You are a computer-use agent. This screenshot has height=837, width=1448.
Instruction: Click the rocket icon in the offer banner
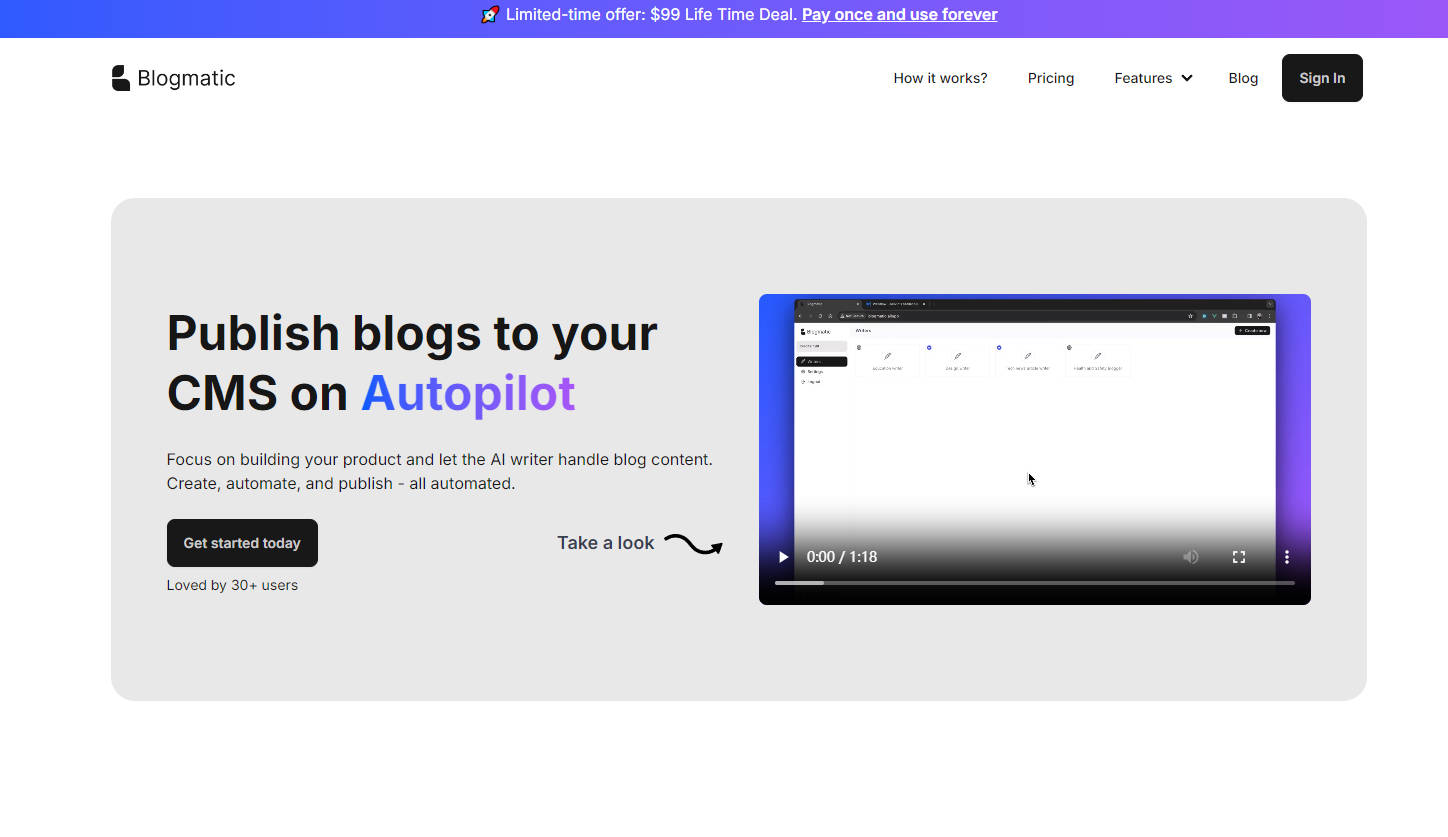[x=489, y=14]
